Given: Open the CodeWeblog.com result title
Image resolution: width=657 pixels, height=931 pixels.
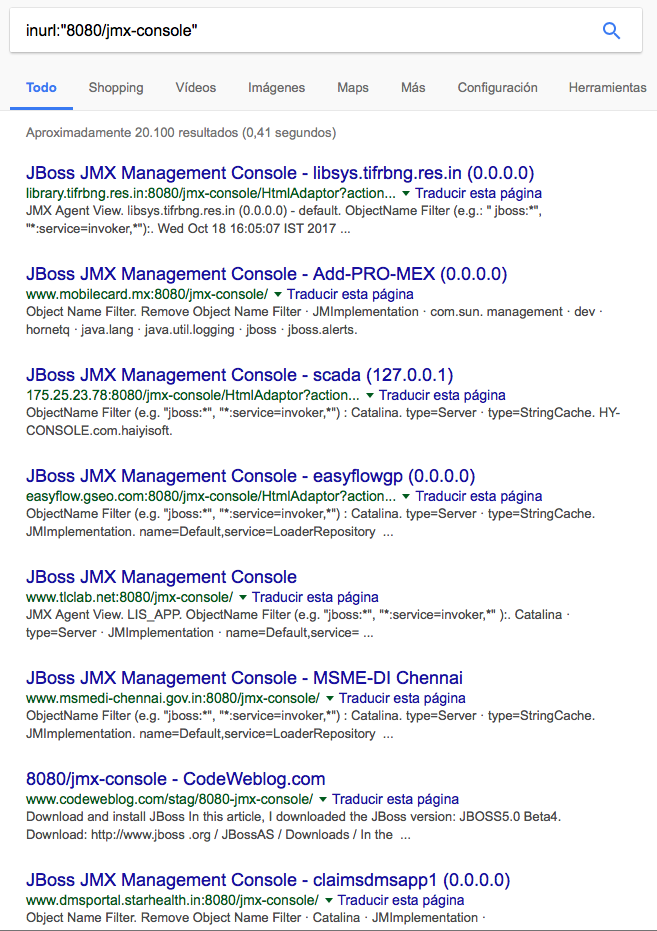Looking at the screenshot, I should pyautogui.click(x=176, y=778).
